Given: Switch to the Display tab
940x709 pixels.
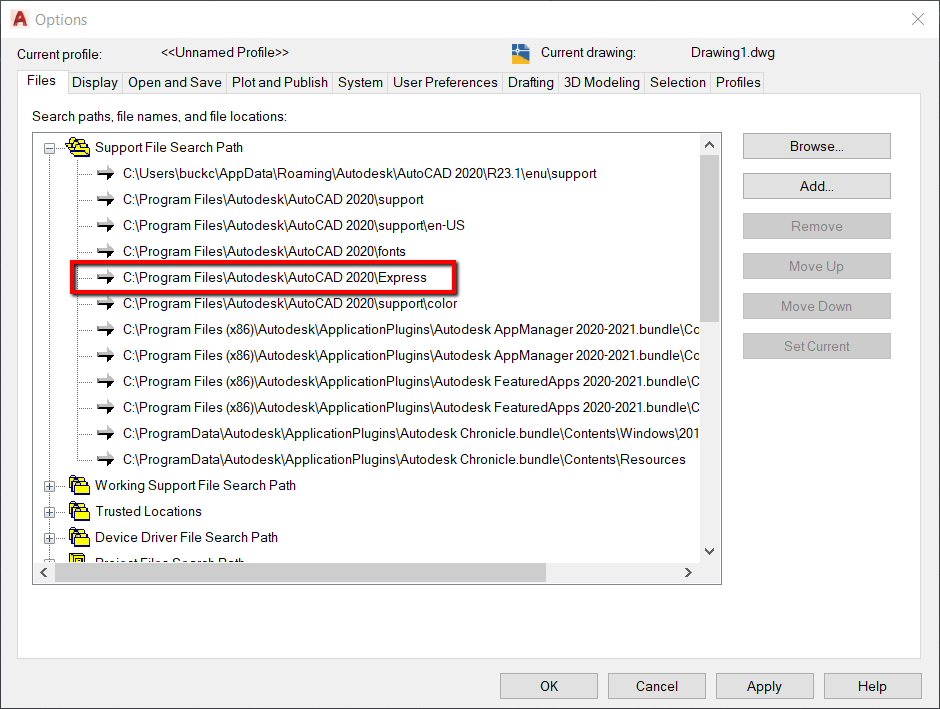Looking at the screenshot, I should pos(95,82).
